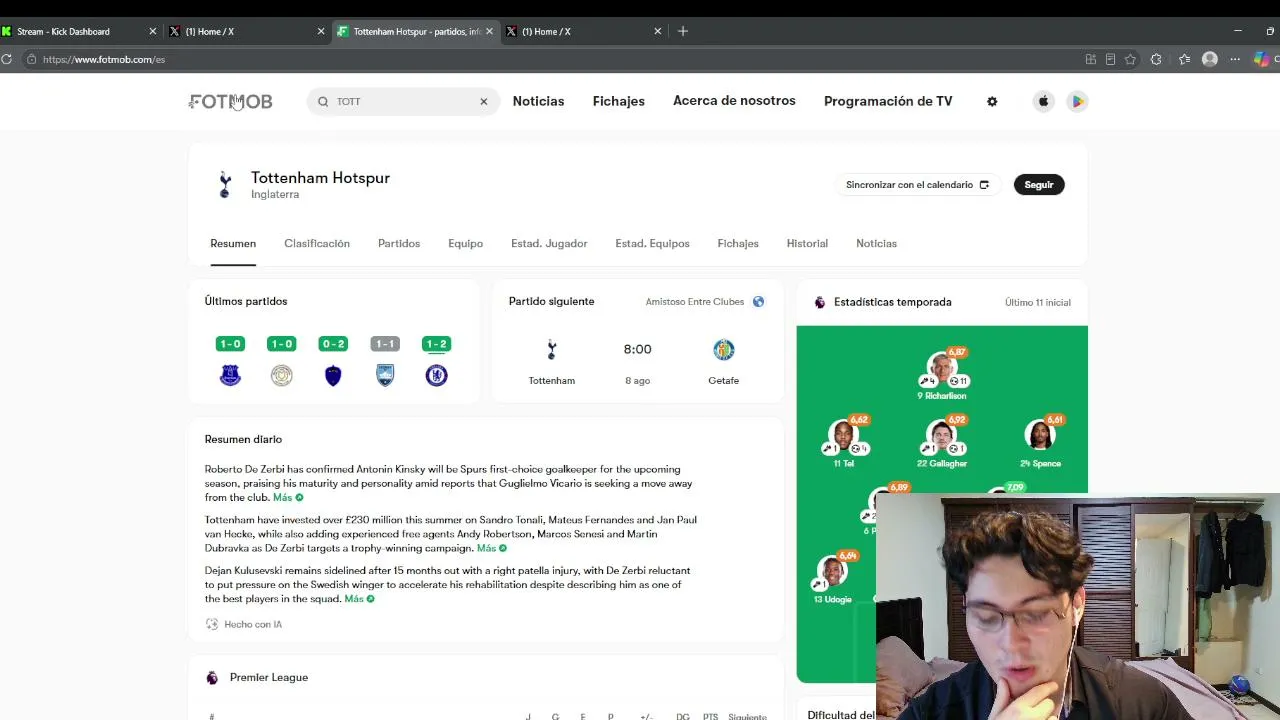Open FotMob settings gear
The image size is (1280, 720).
992,101
